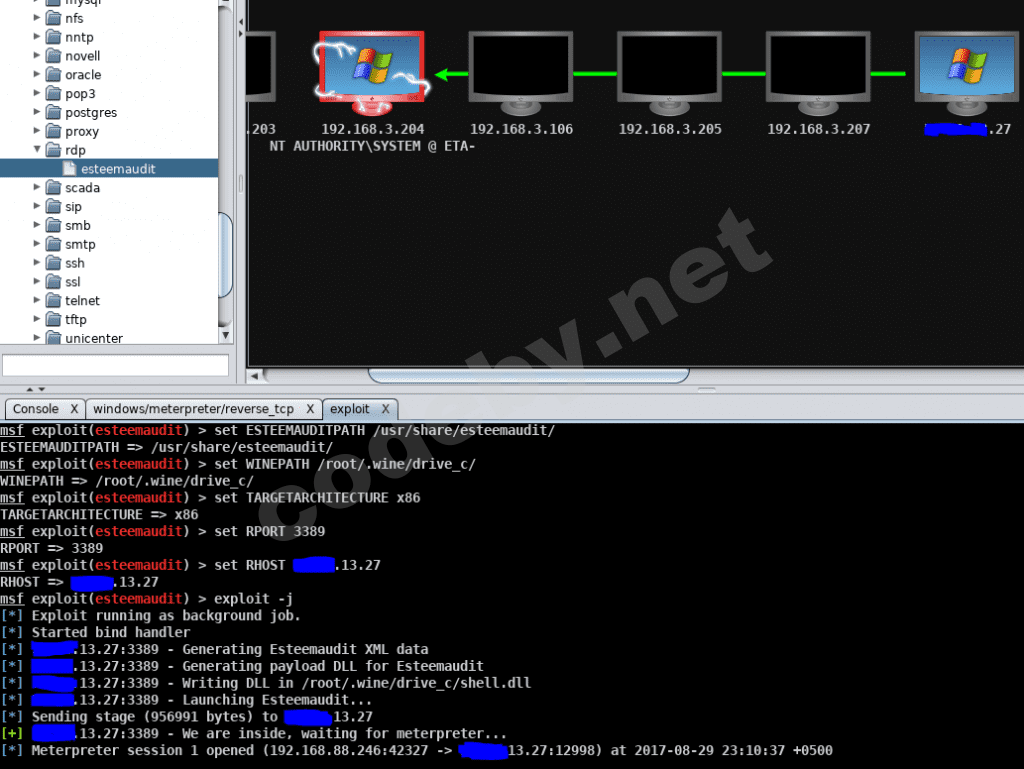Expand the postgres tree node
Image resolution: width=1024 pixels, height=769 pixels.
click(37, 112)
